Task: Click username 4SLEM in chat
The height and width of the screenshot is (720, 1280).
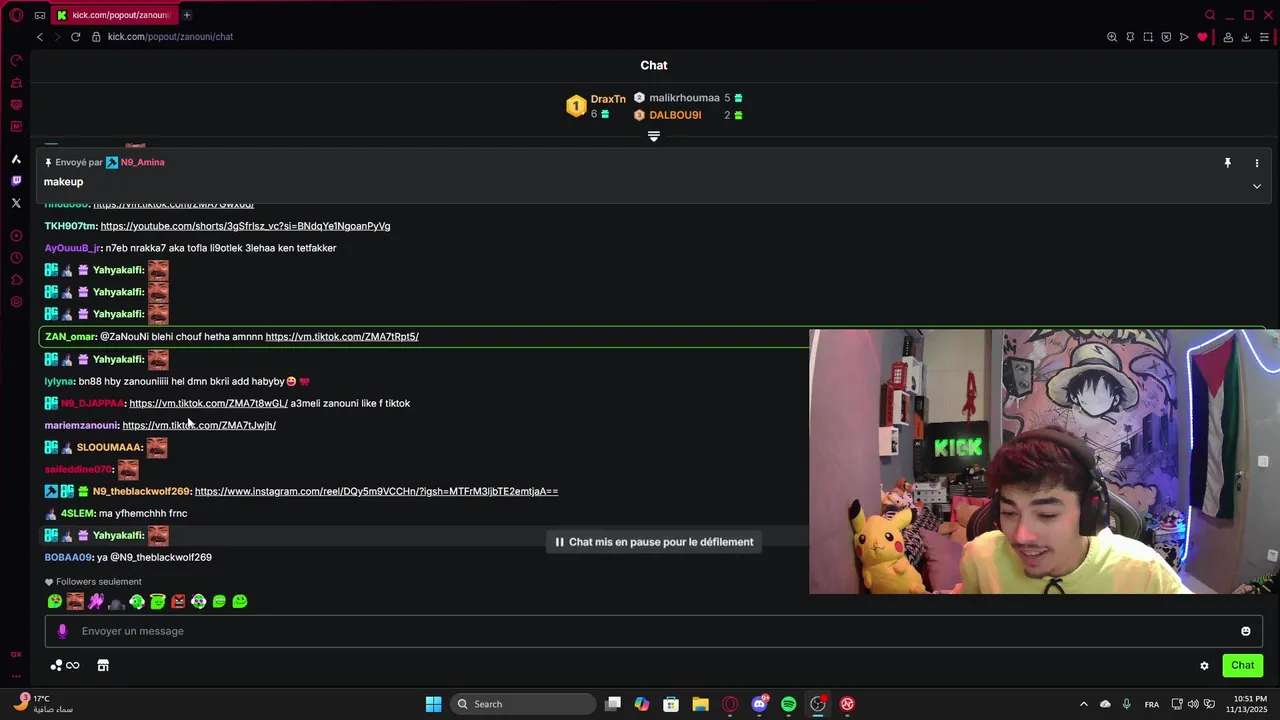Action: pos(77,513)
